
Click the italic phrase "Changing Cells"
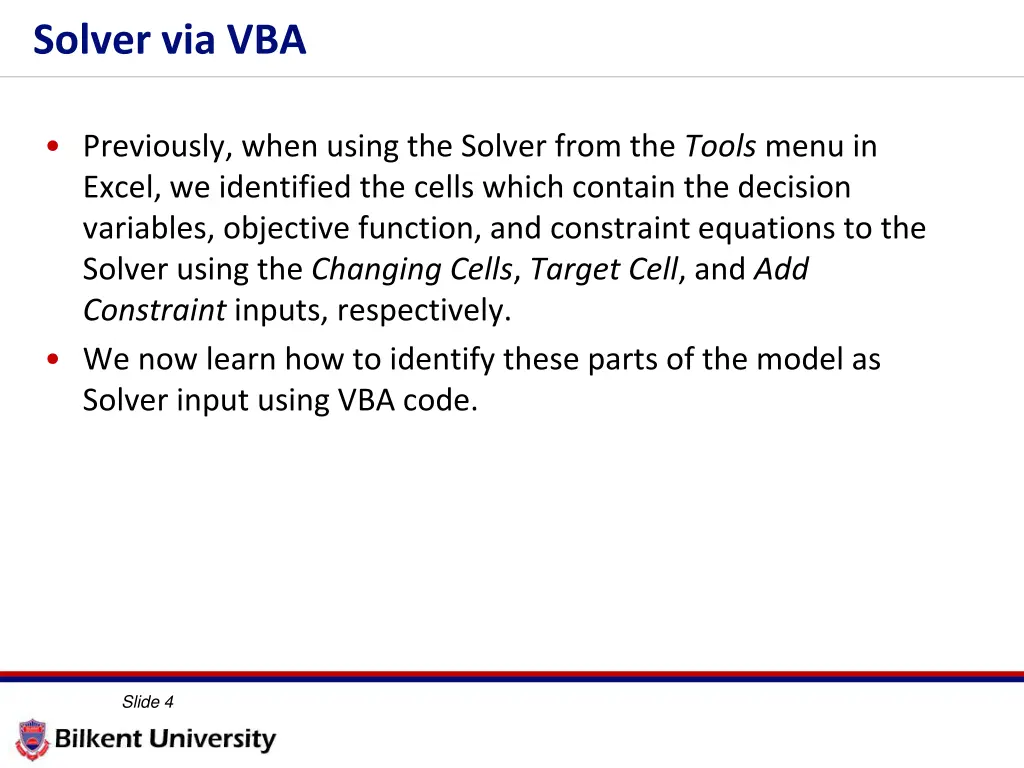tap(412, 270)
